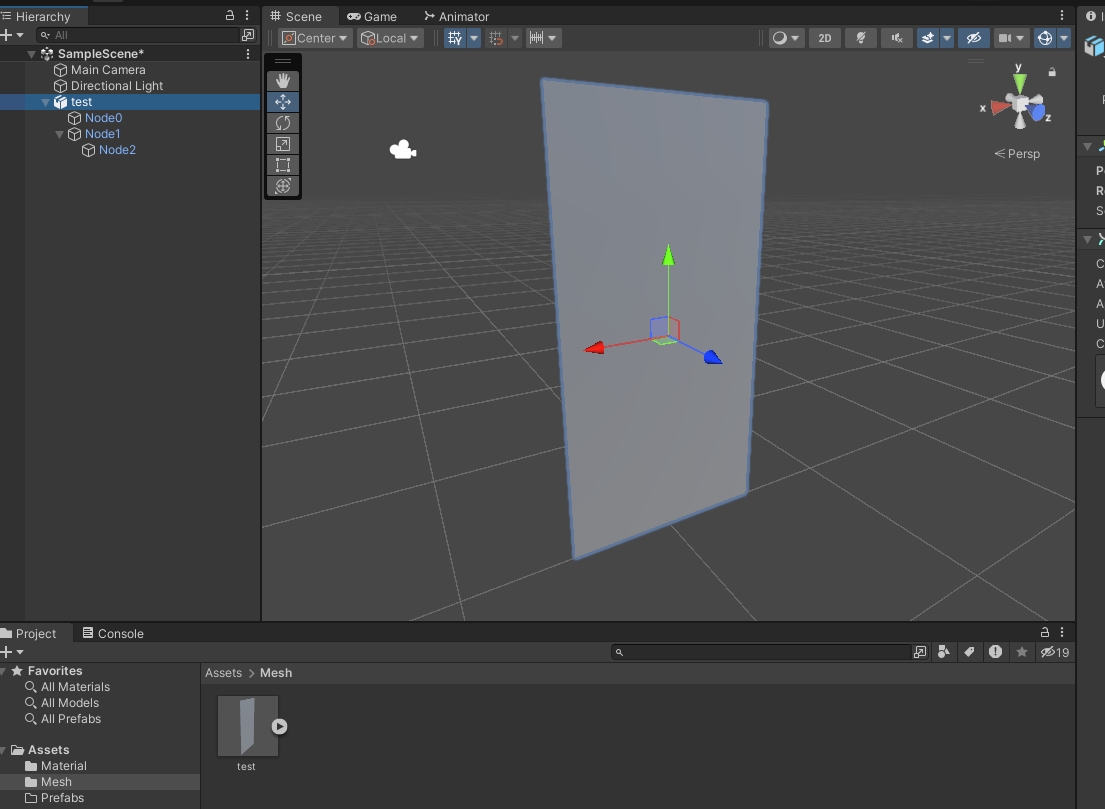Expand test asset sub-assets arrow
Image resolution: width=1105 pixels, height=809 pixels.
click(280, 726)
